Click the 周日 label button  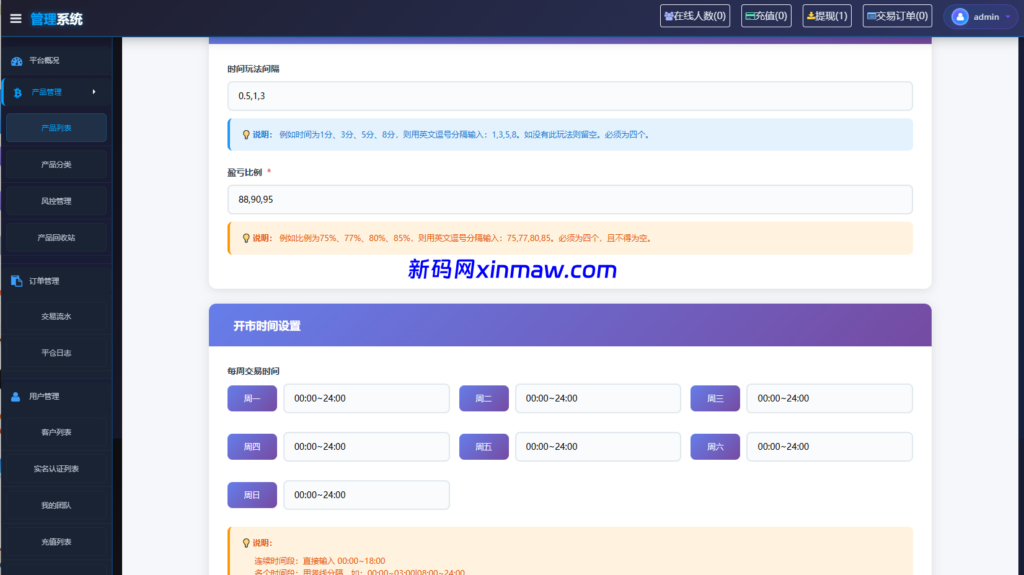(252, 495)
